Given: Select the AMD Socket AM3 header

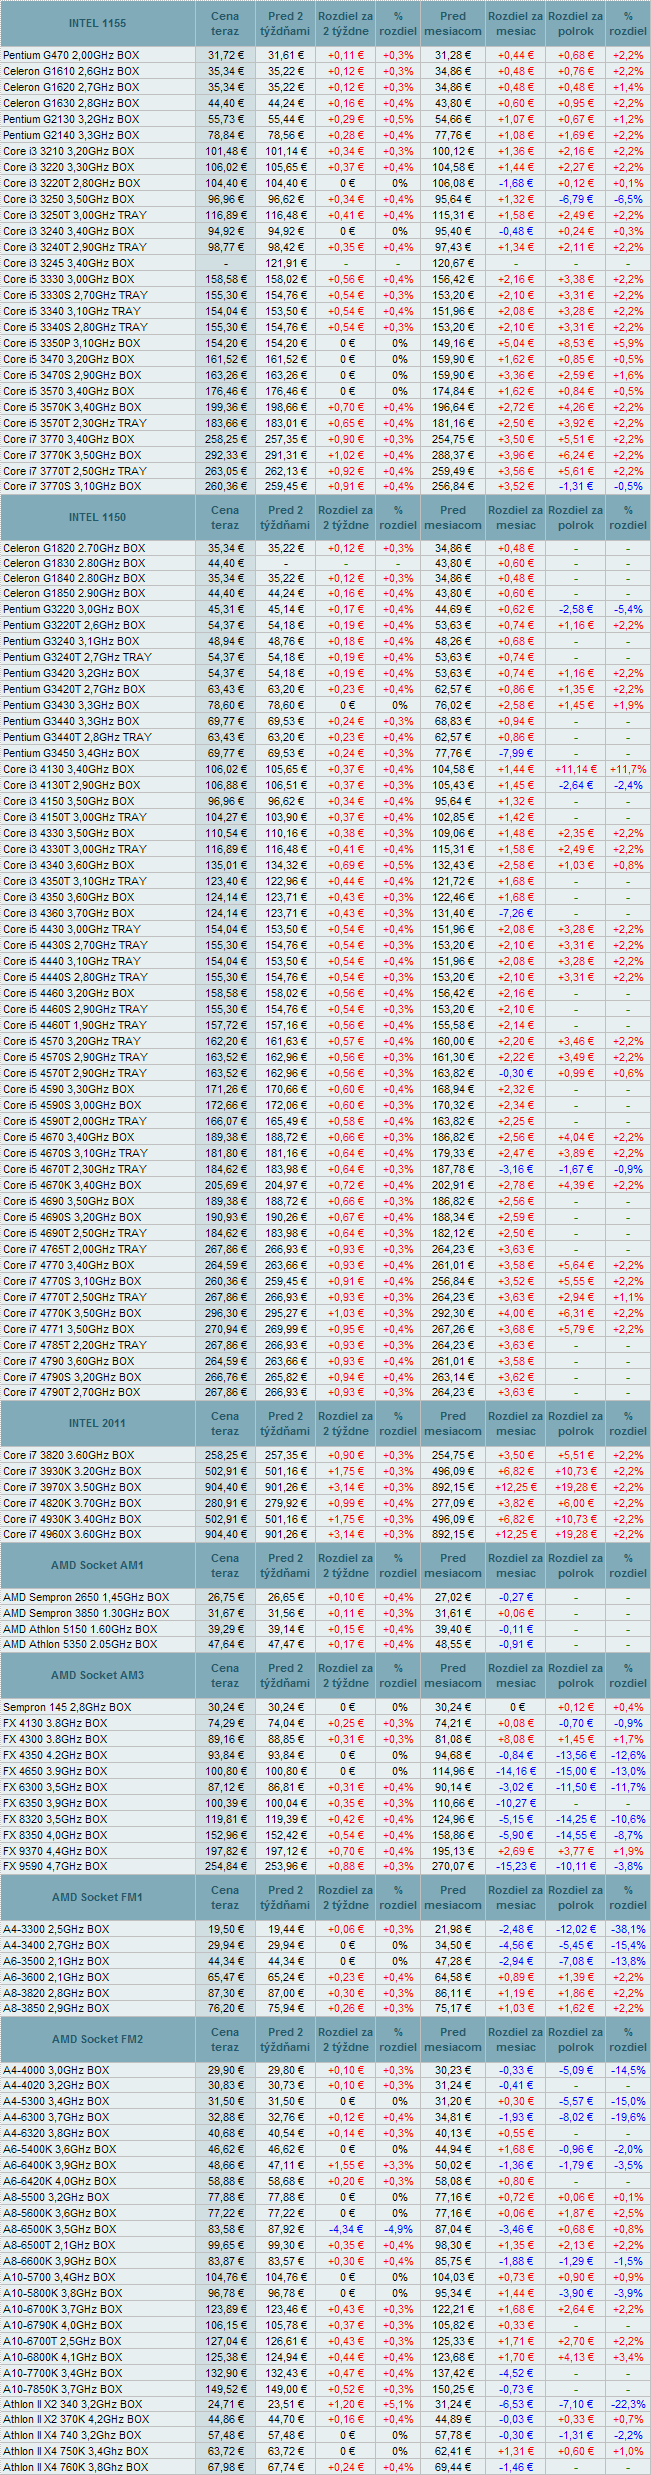Looking at the screenshot, I should coord(98,1675).
